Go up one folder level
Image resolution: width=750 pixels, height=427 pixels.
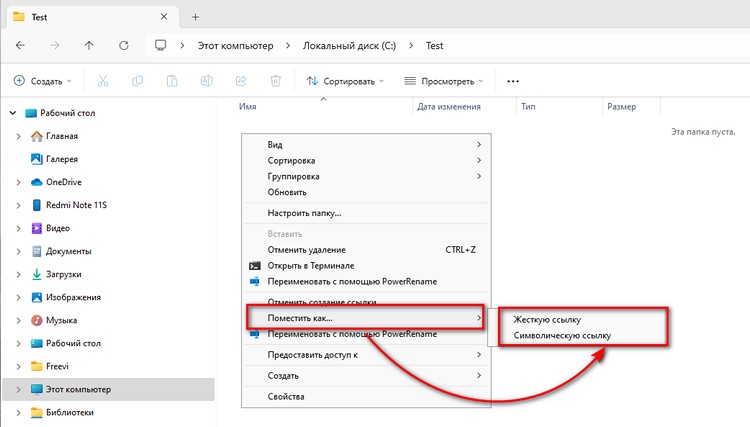coord(89,45)
